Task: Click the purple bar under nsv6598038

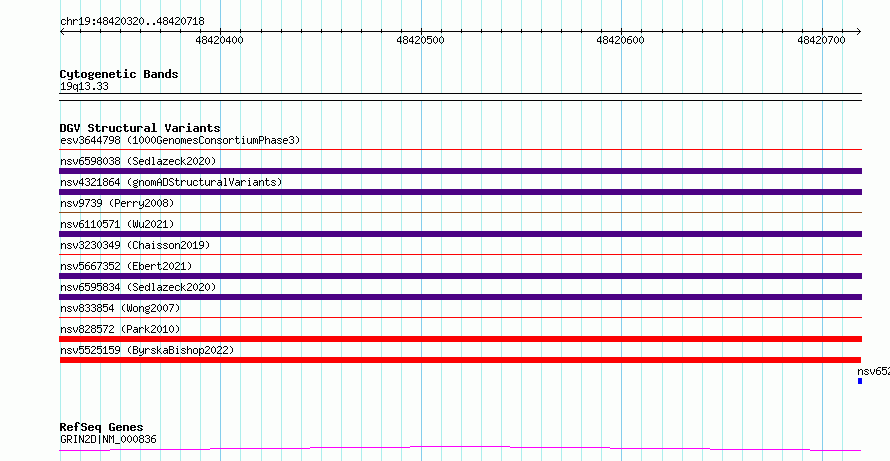Action: click(x=460, y=171)
